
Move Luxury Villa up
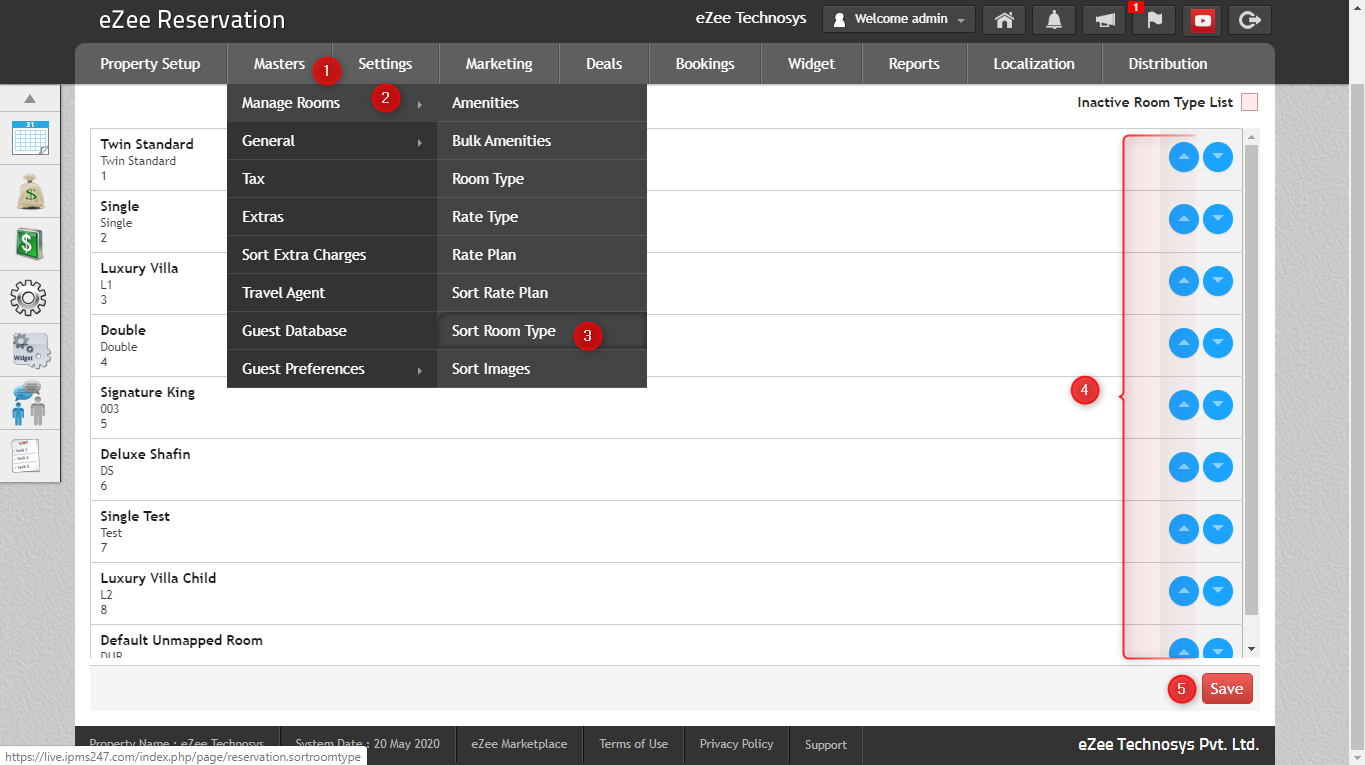(1184, 281)
